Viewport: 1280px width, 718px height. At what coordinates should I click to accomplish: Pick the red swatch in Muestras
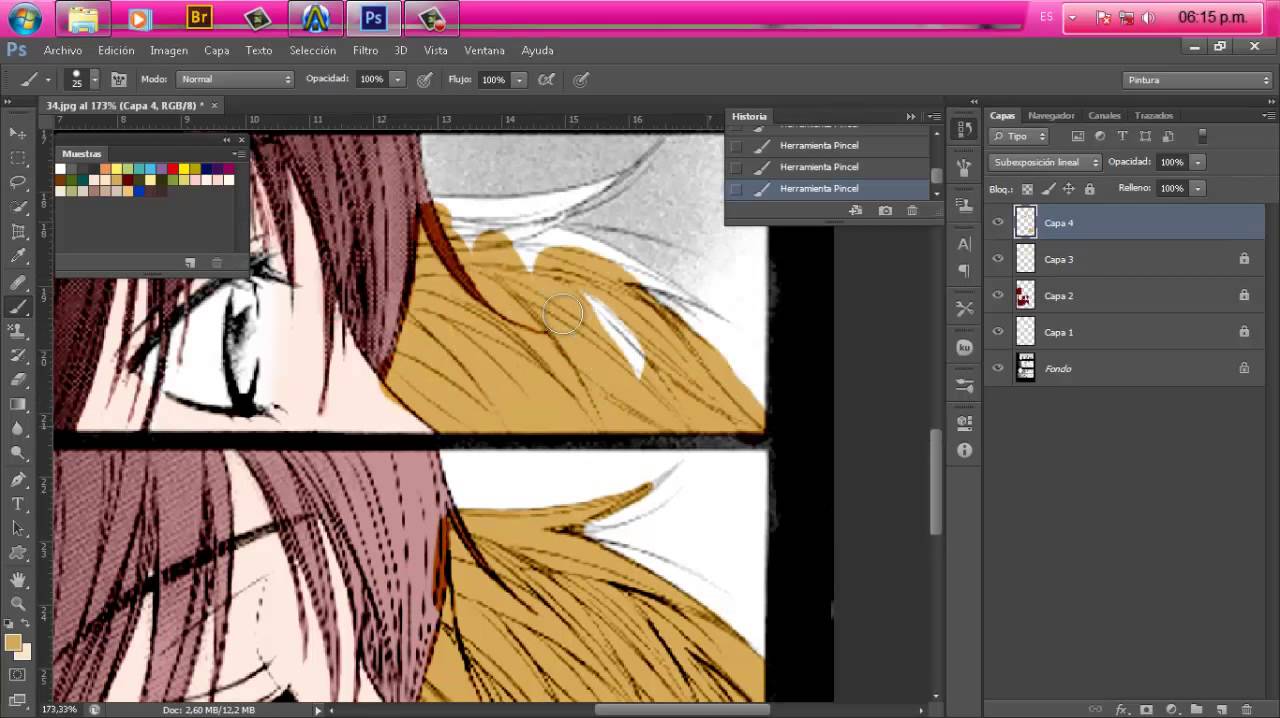coord(173,169)
